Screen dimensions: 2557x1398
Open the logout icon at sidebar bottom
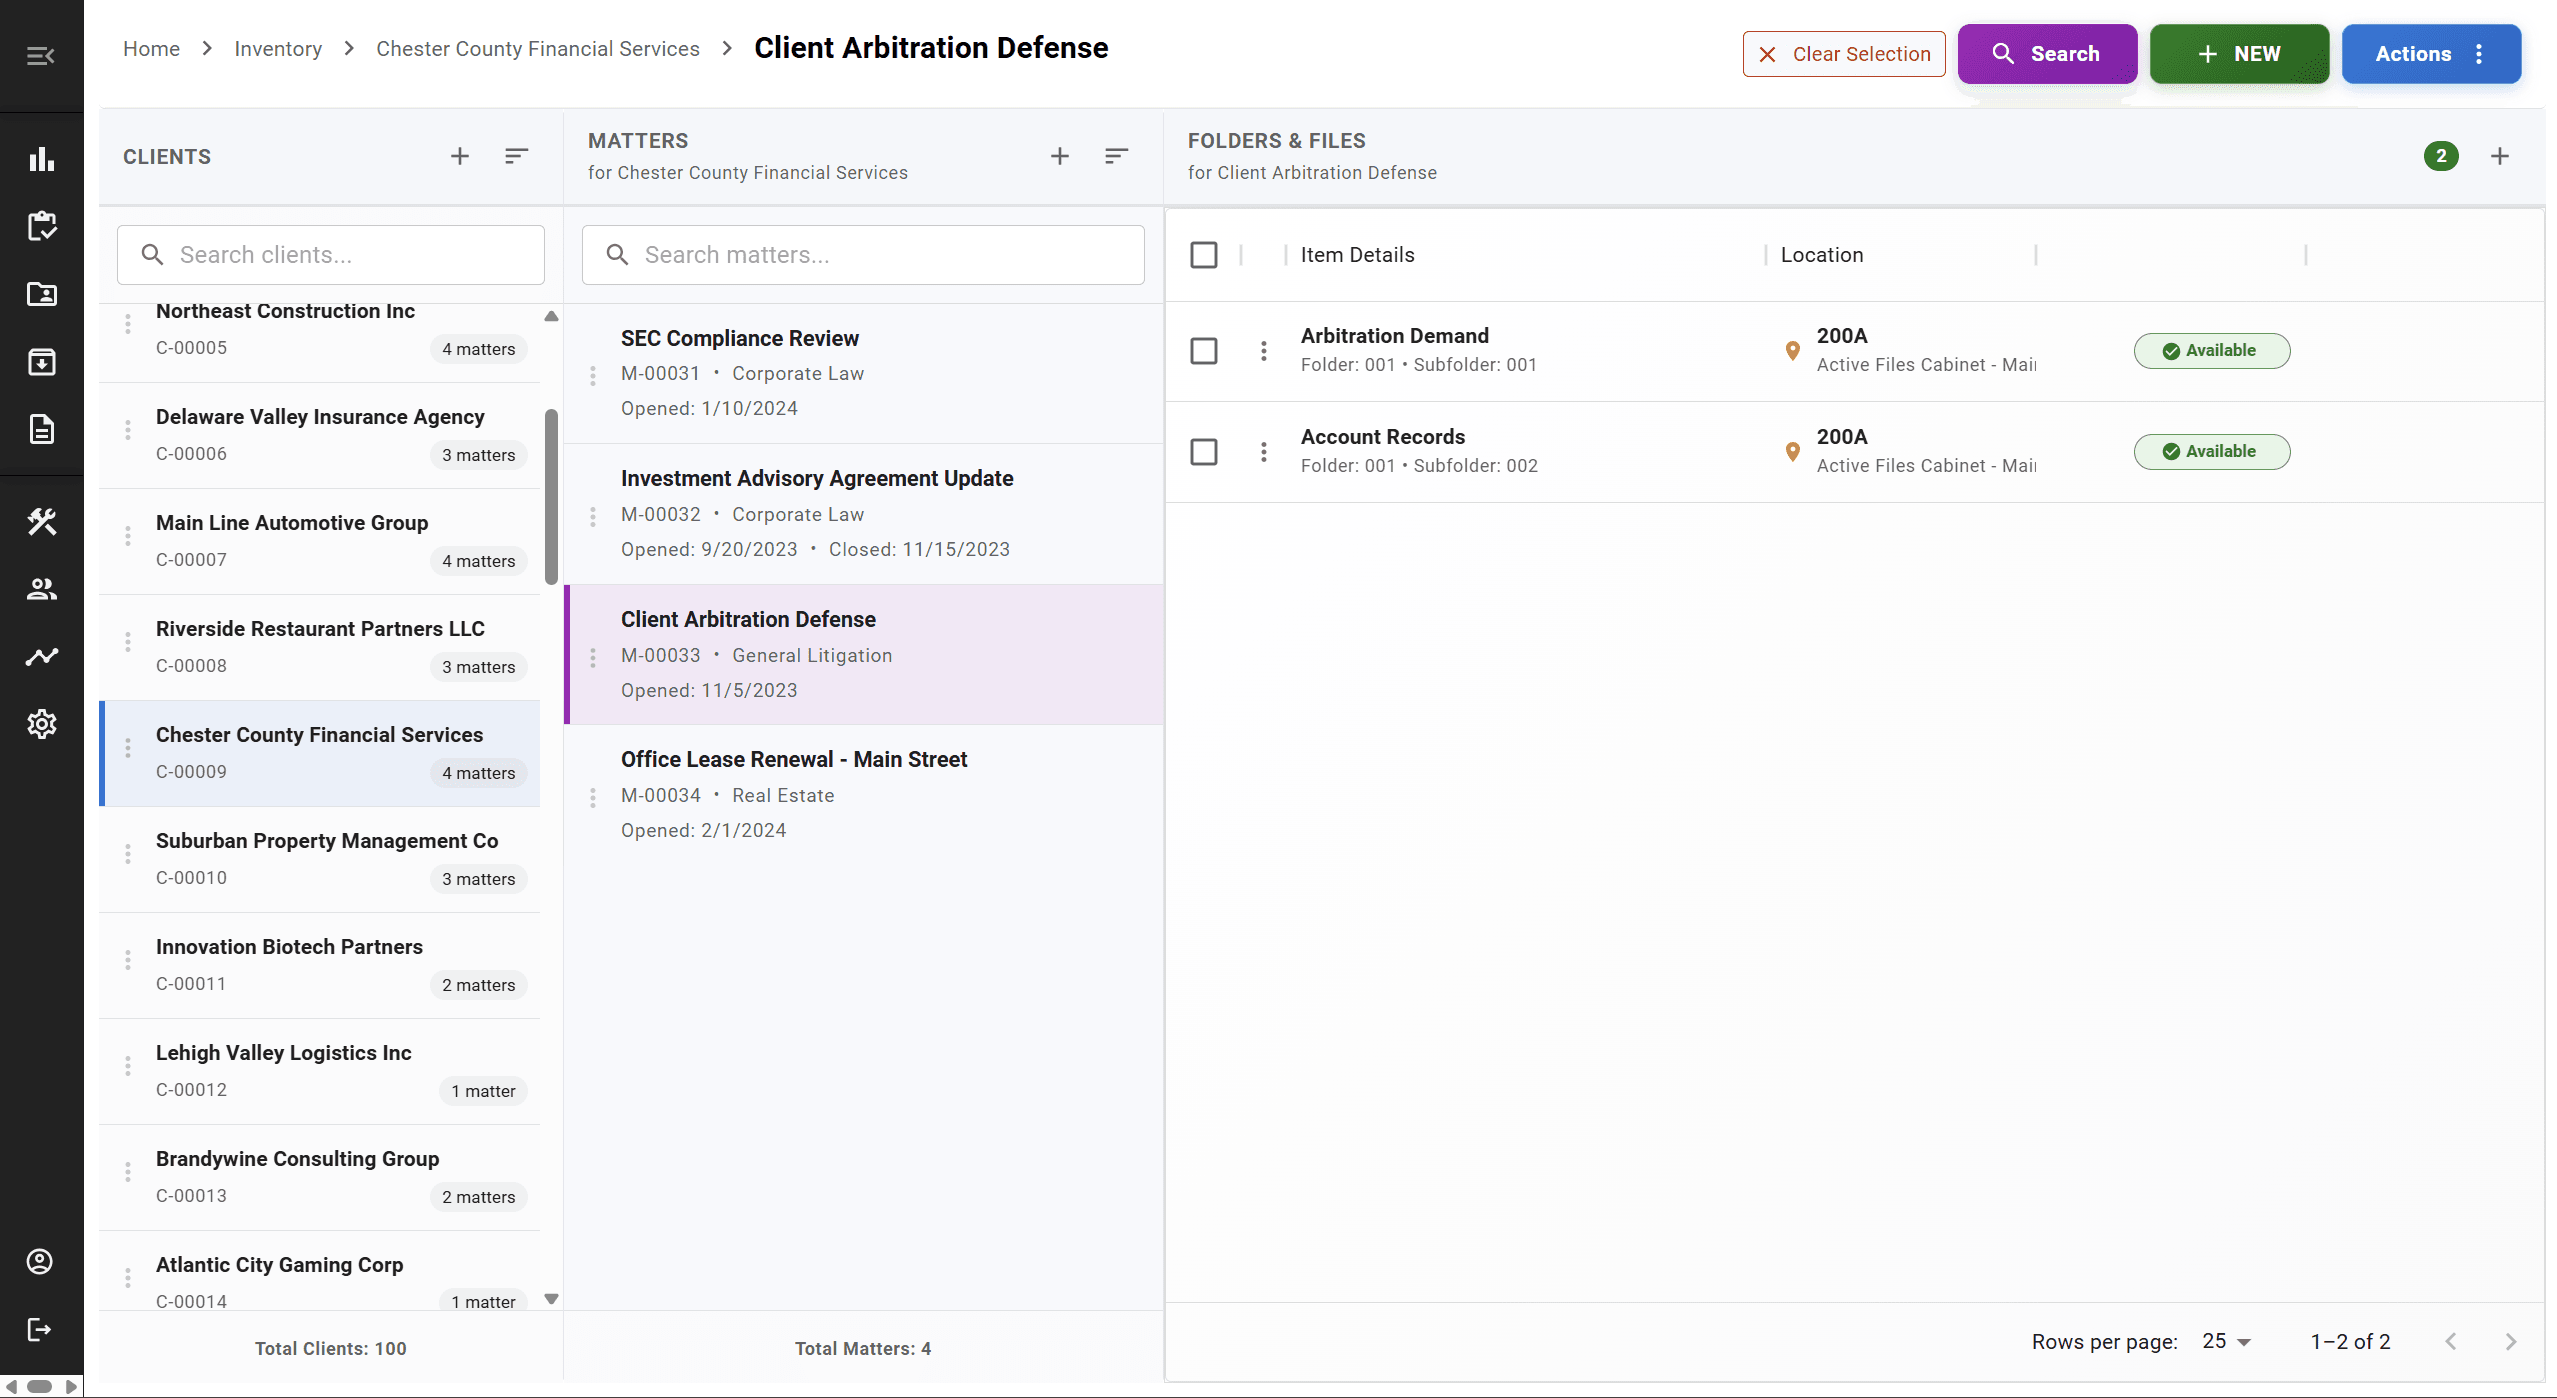point(39,1328)
